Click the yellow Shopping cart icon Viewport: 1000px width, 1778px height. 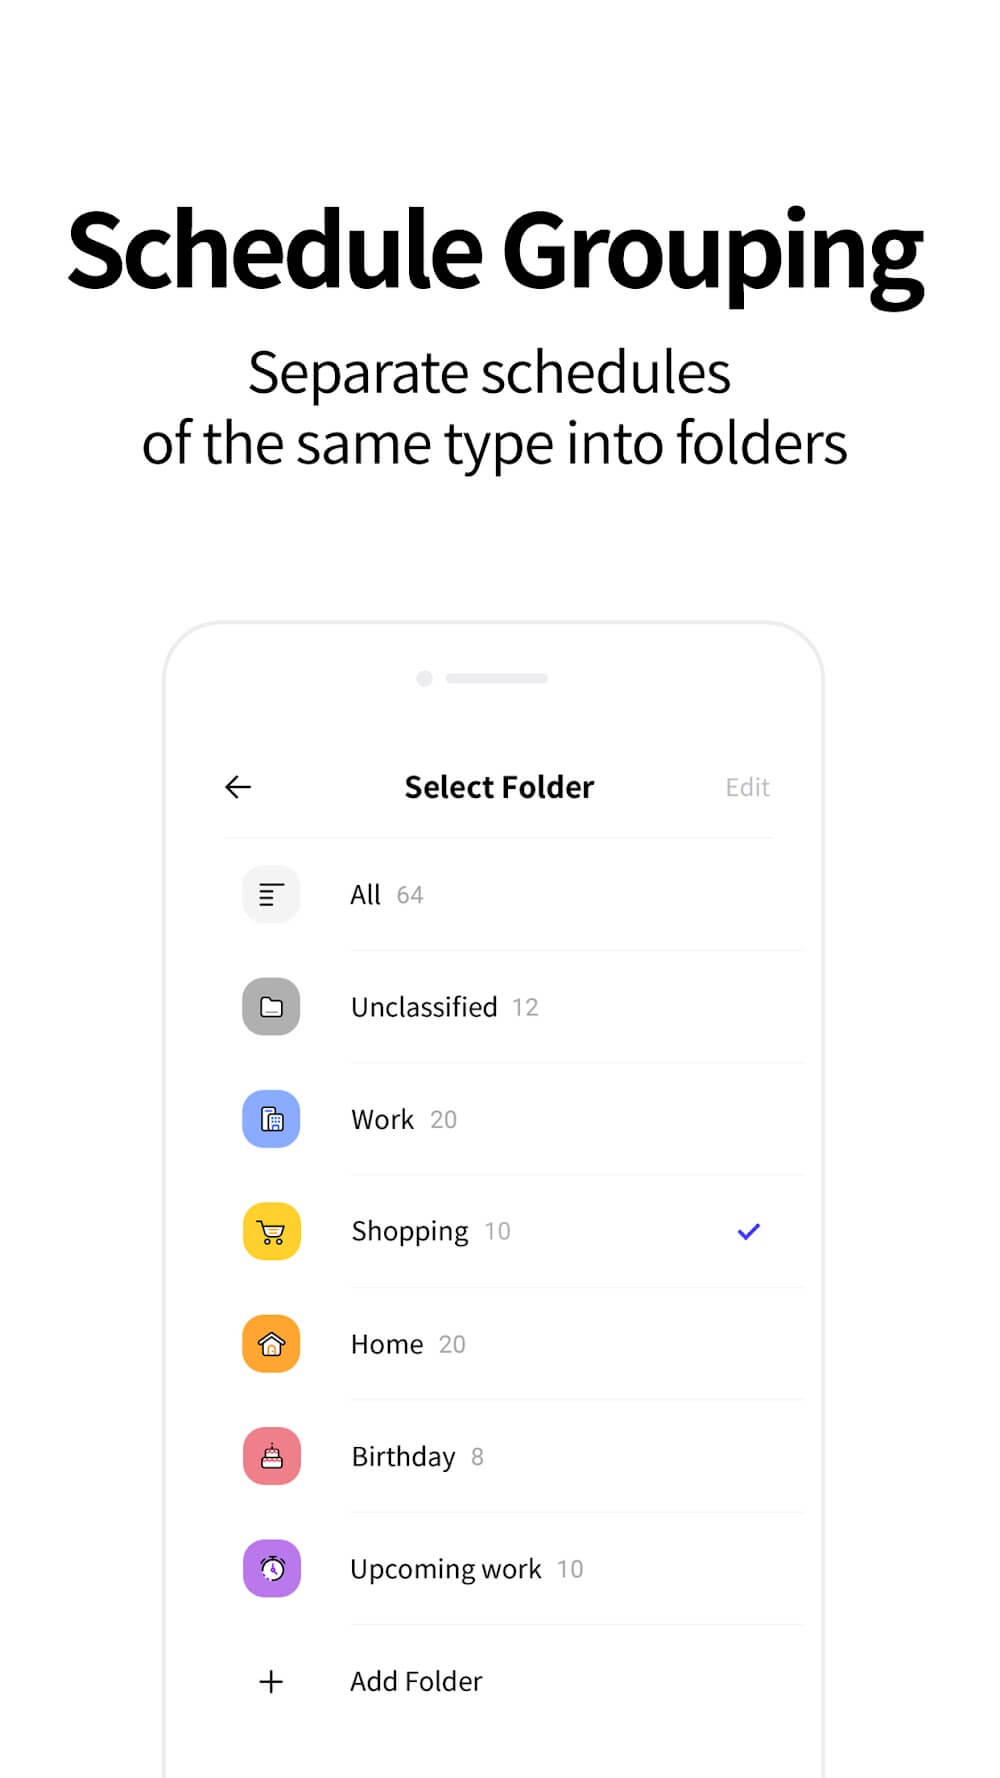coord(271,1231)
